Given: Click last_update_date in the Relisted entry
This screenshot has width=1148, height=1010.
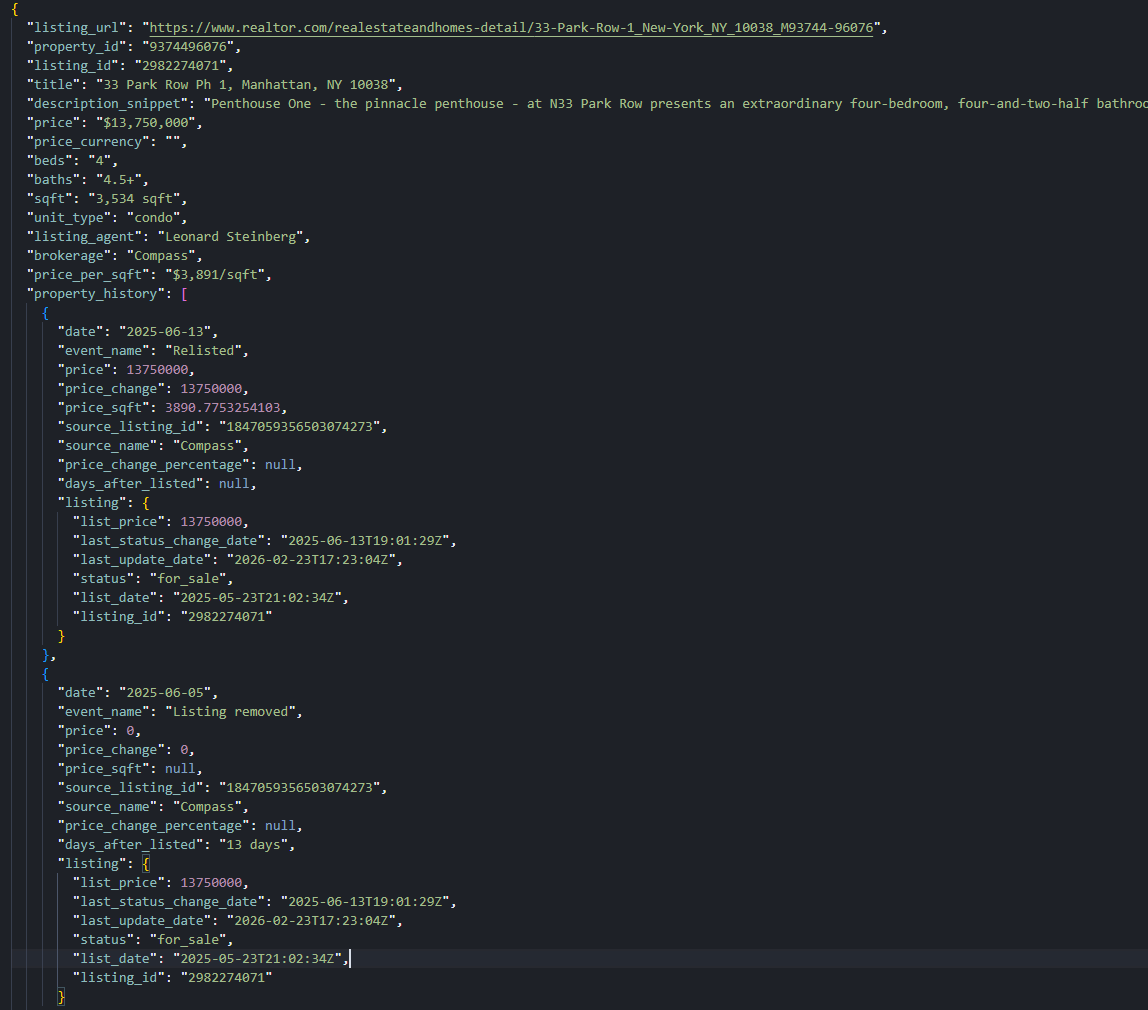Looking at the screenshot, I should coord(237,560).
